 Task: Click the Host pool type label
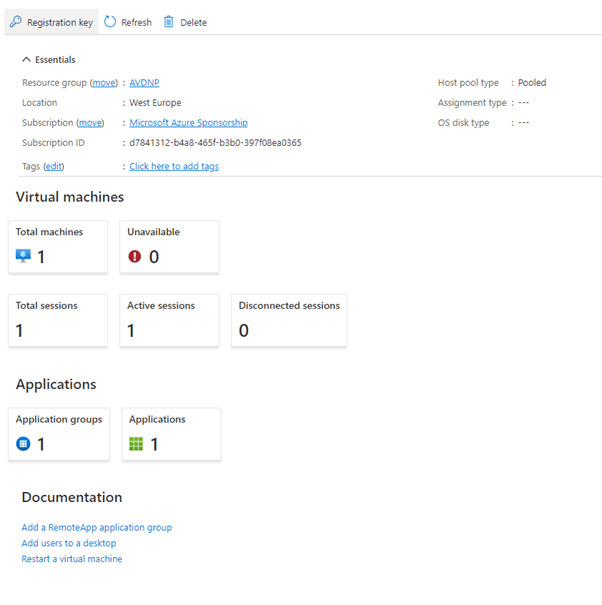(468, 83)
